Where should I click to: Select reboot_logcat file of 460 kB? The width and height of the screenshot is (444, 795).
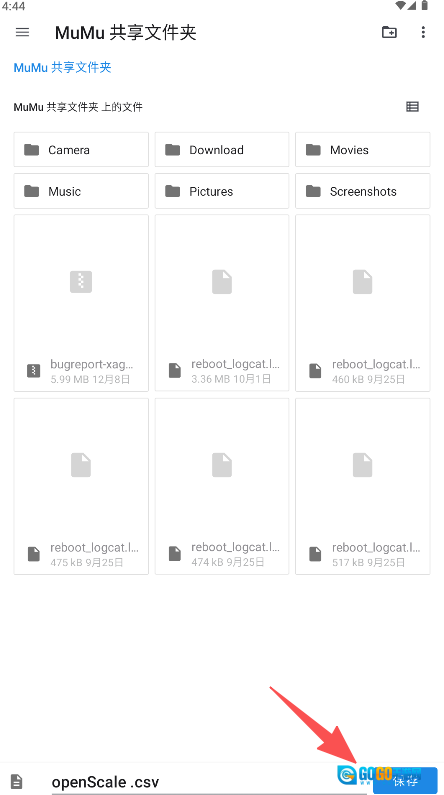[363, 303]
